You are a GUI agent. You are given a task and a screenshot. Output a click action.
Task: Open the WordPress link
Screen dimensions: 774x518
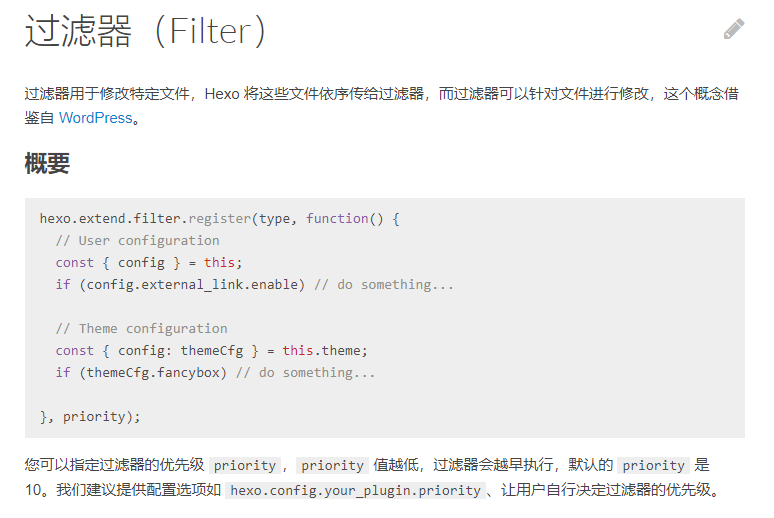tap(95, 118)
